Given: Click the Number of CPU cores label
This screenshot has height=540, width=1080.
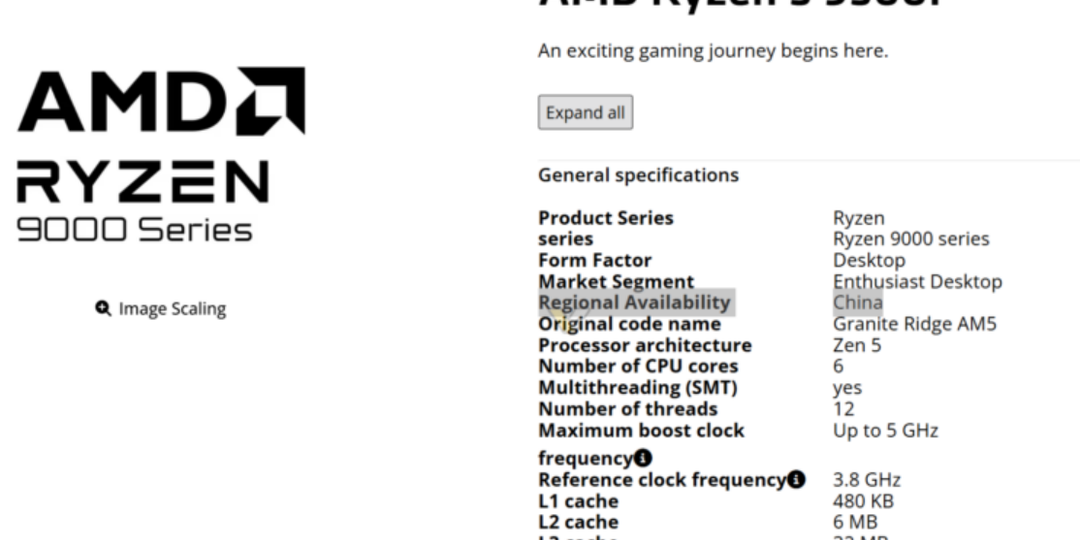Looking at the screenshot, I should (638, 366).
